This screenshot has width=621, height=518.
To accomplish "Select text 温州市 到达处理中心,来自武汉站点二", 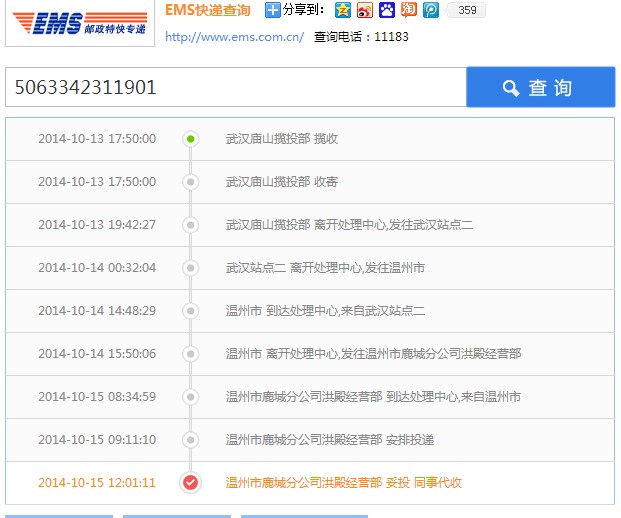I will coord(325,311).
